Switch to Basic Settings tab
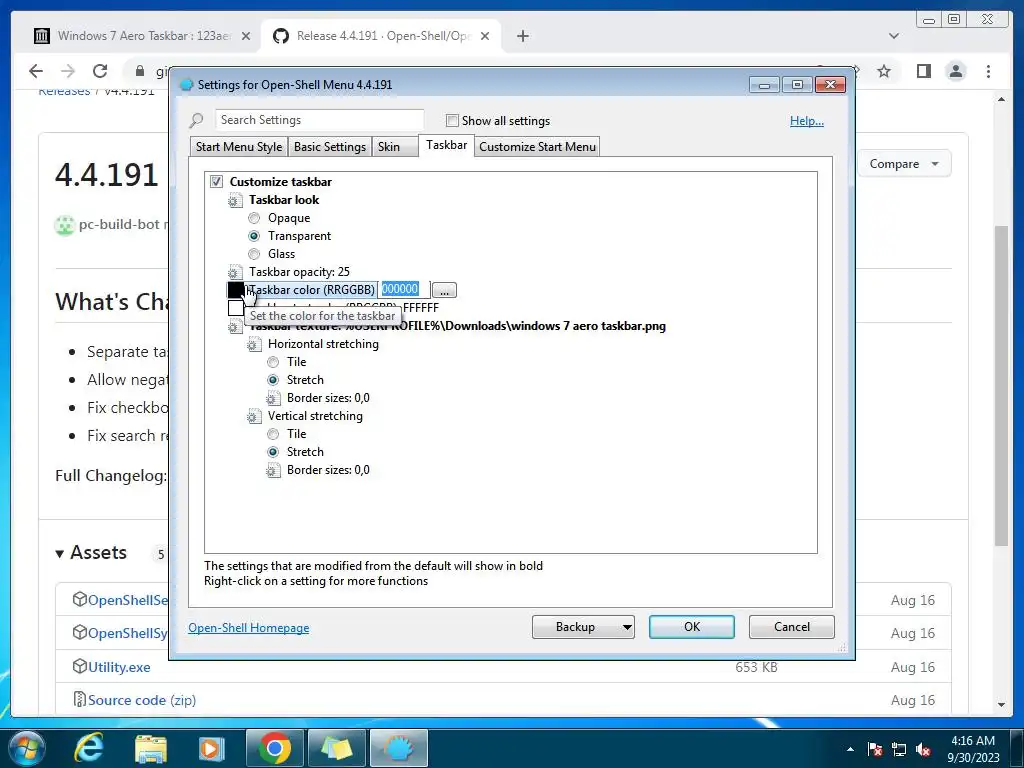 click(330, 147)
